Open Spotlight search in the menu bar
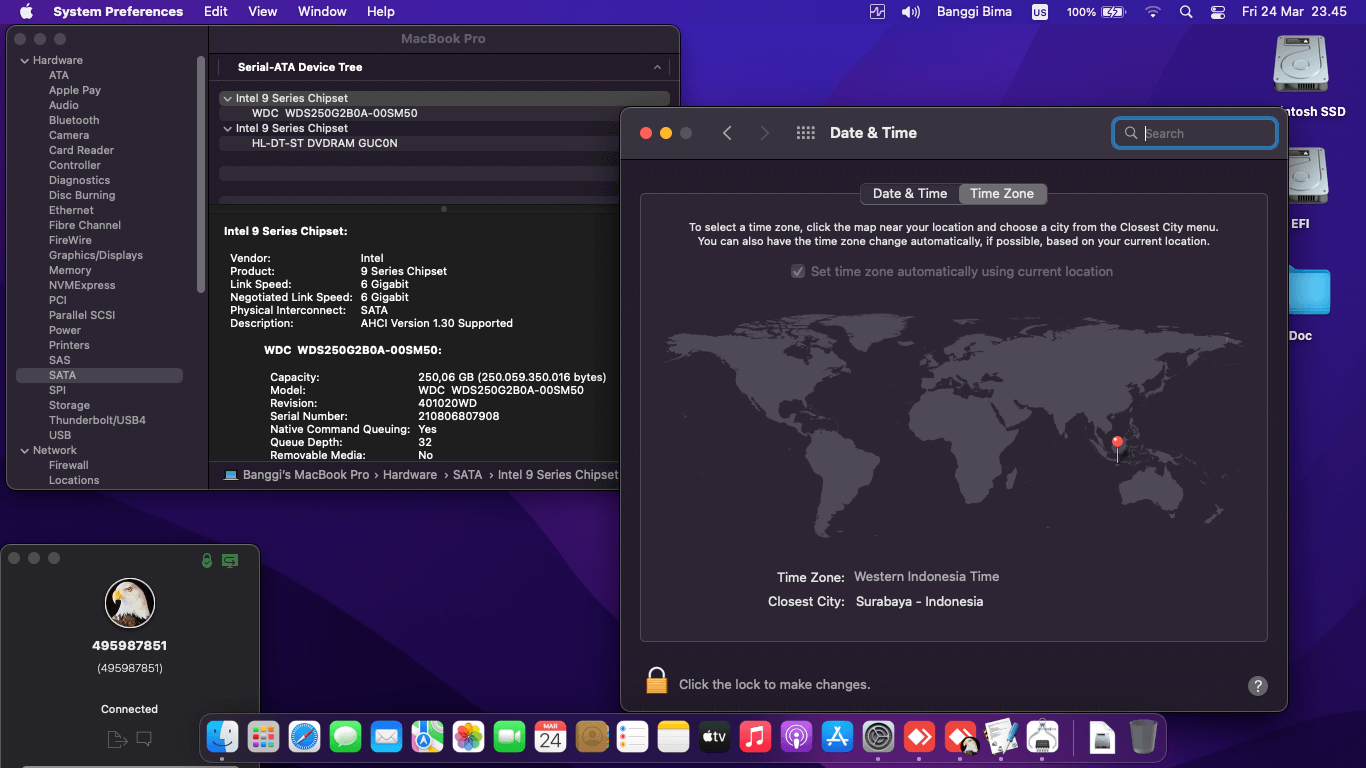Screen dimensions: 1366x768 (1186, 12)
